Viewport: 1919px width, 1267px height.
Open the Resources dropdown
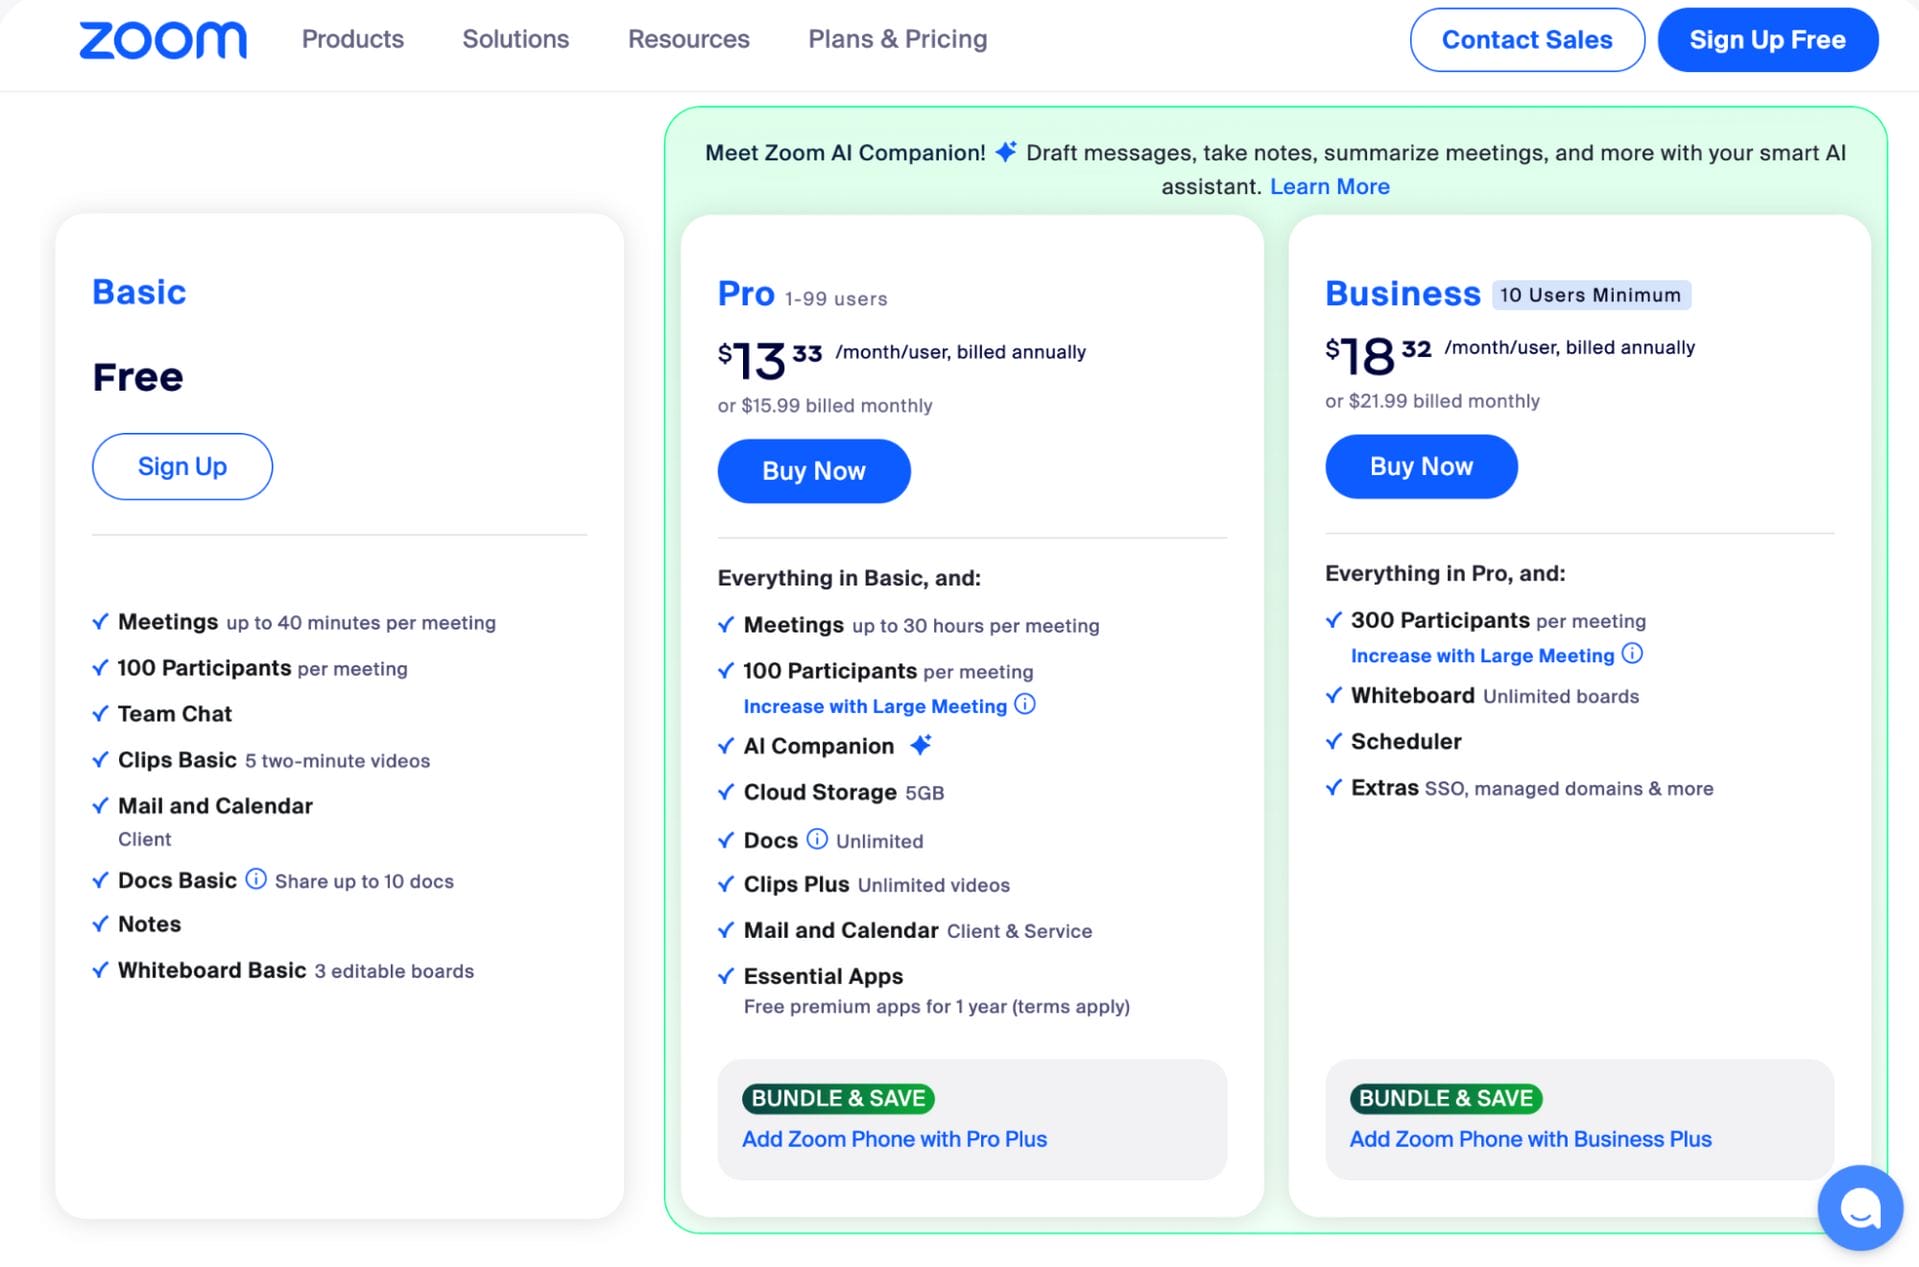688,39
